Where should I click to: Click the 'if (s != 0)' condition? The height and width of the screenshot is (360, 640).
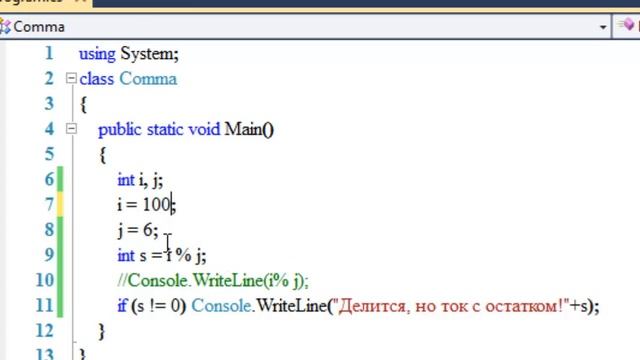tap(152, 306)
